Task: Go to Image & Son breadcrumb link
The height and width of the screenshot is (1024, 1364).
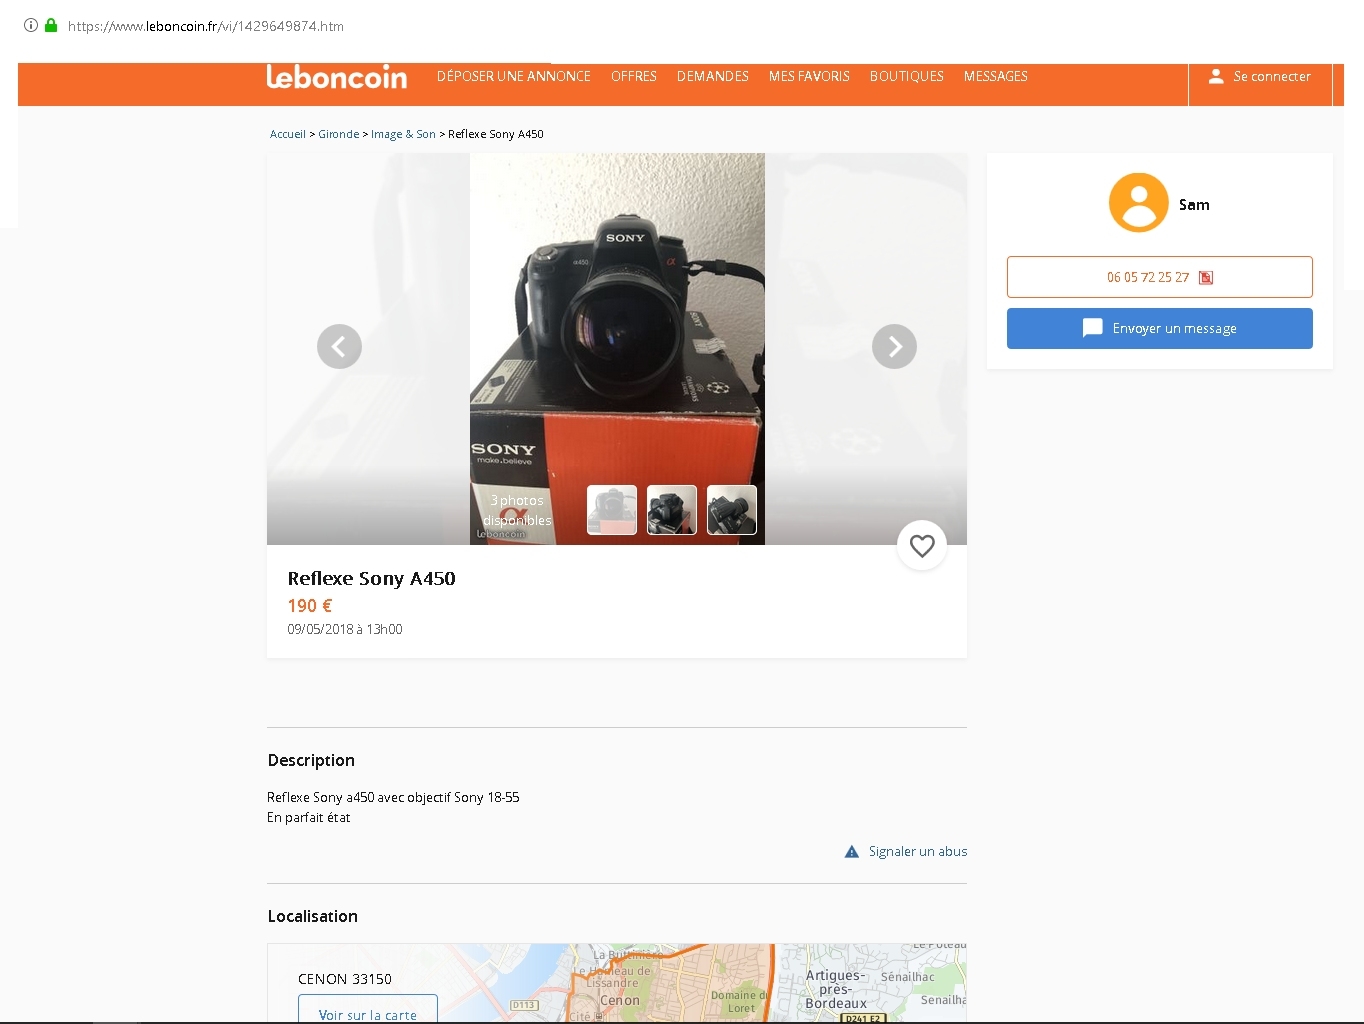Action: click(403, 134)
